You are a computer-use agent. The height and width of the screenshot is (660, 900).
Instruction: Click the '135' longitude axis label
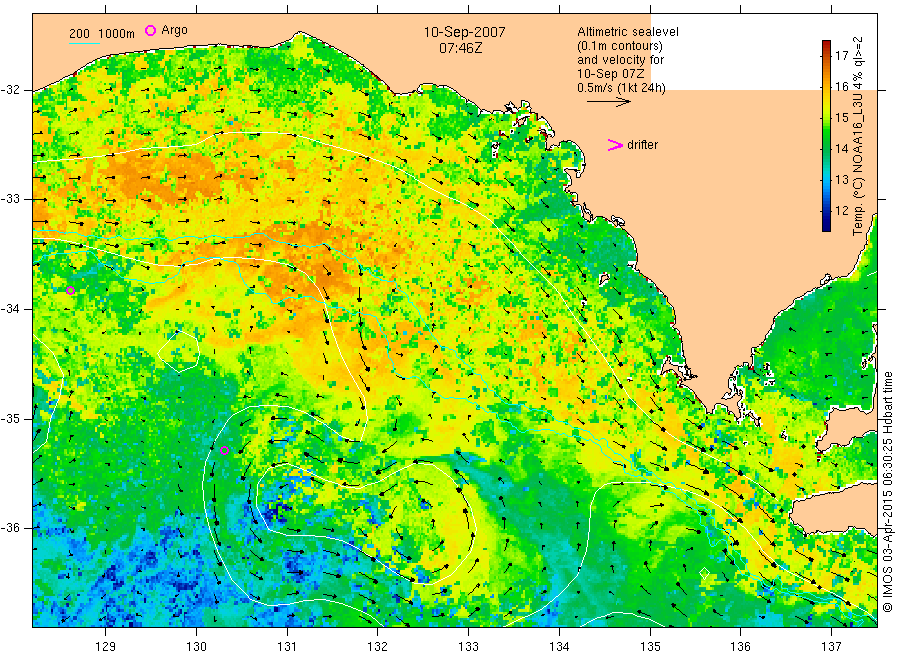(650, 647)
